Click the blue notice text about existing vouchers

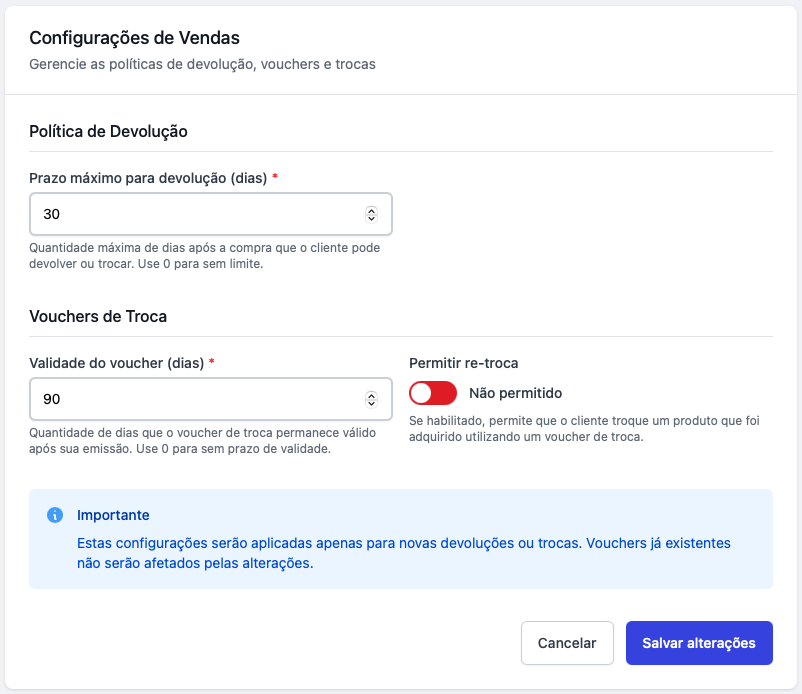pyautogui.click(x=403, y=553)
